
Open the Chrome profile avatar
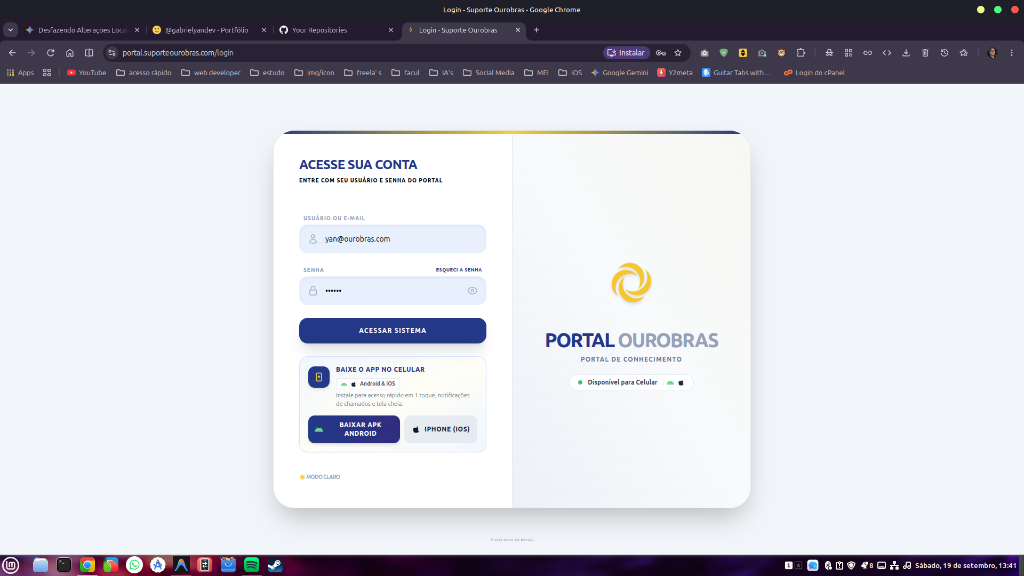point(992,53)
